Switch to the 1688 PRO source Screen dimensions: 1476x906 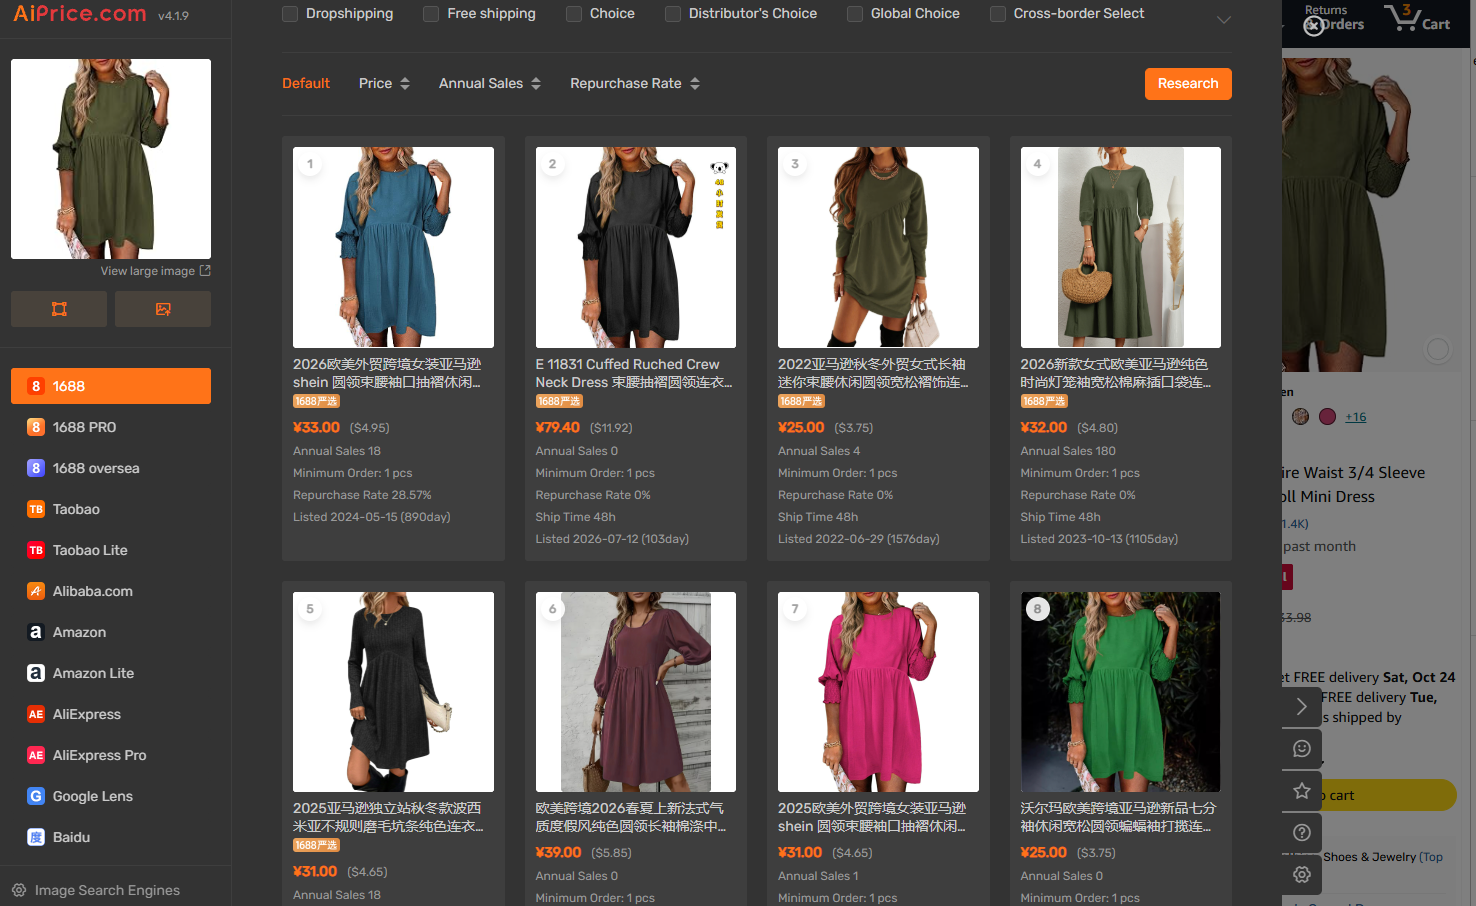(x=111, y=427)
